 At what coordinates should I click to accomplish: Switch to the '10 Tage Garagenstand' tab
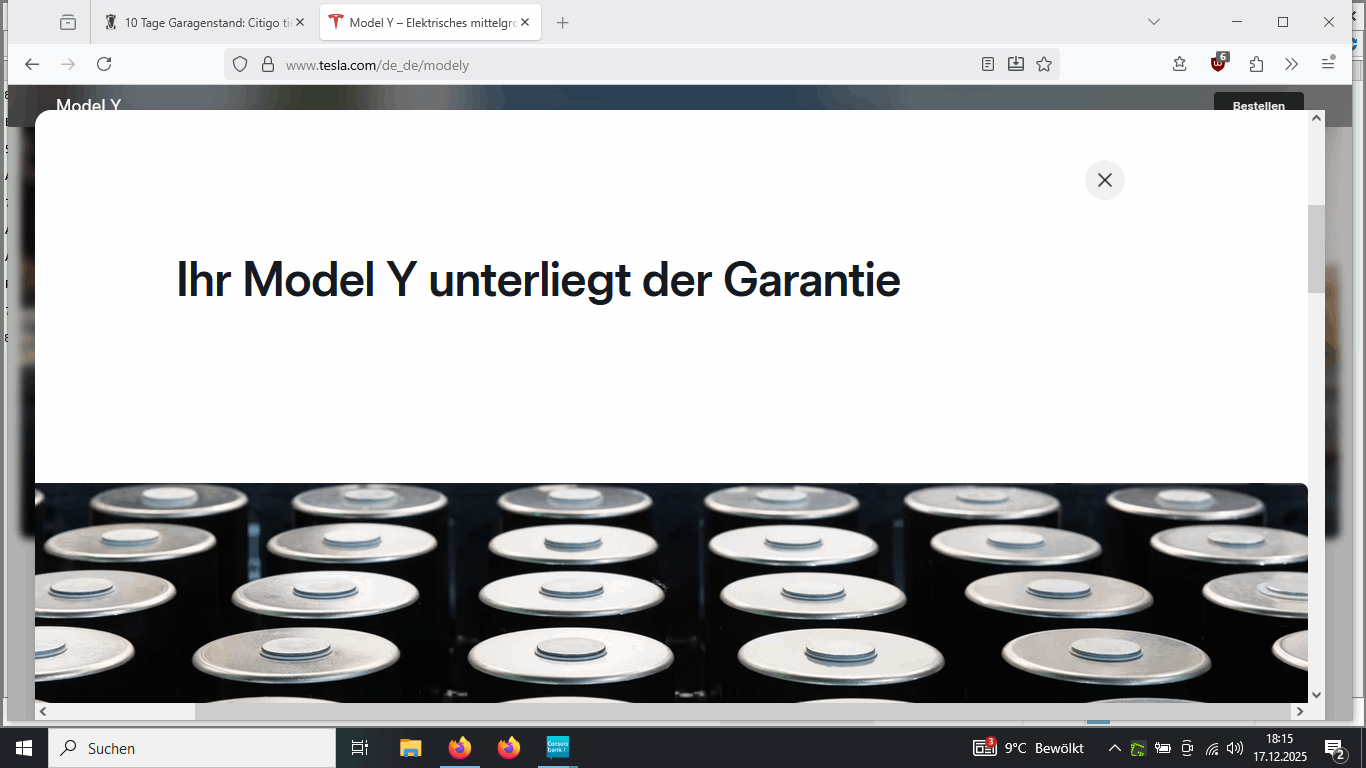pyautogui.click(x=200, y=22)
